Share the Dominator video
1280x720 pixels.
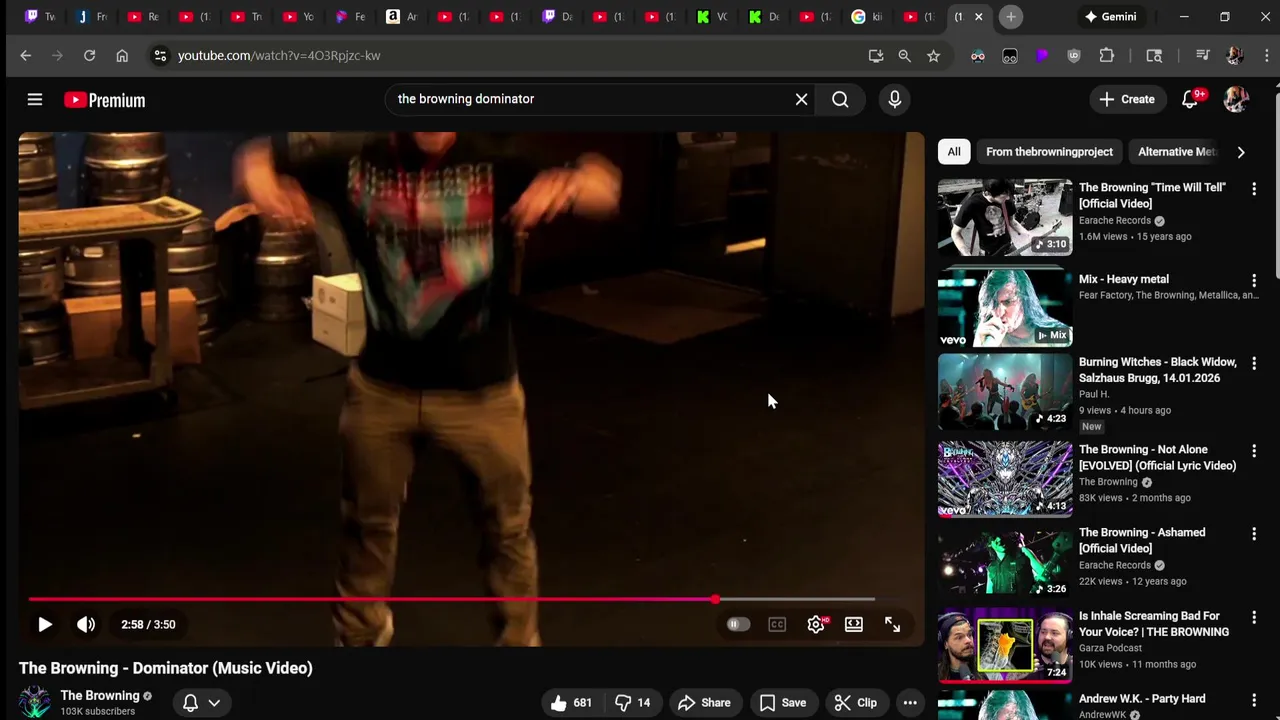point(704,702)
